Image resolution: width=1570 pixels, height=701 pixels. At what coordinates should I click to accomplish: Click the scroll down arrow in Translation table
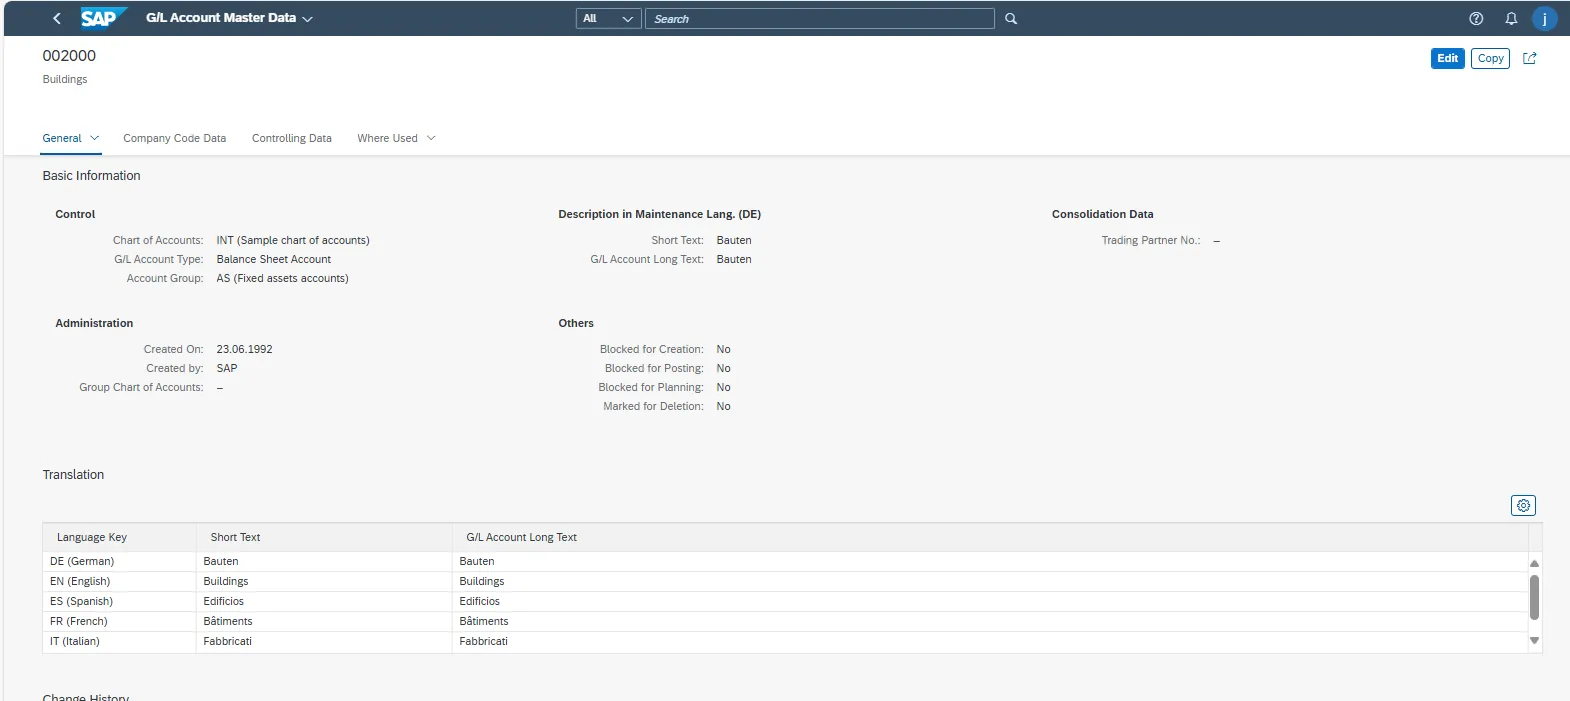(x=1534, y=641)
